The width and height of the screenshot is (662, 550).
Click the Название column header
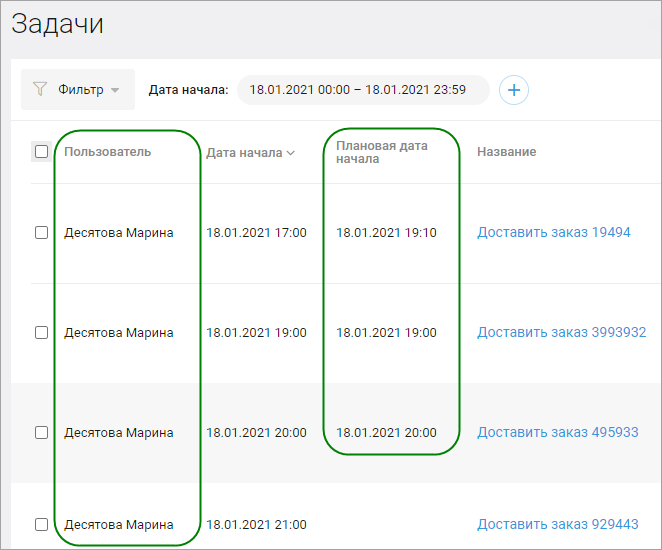coord(506,152)
